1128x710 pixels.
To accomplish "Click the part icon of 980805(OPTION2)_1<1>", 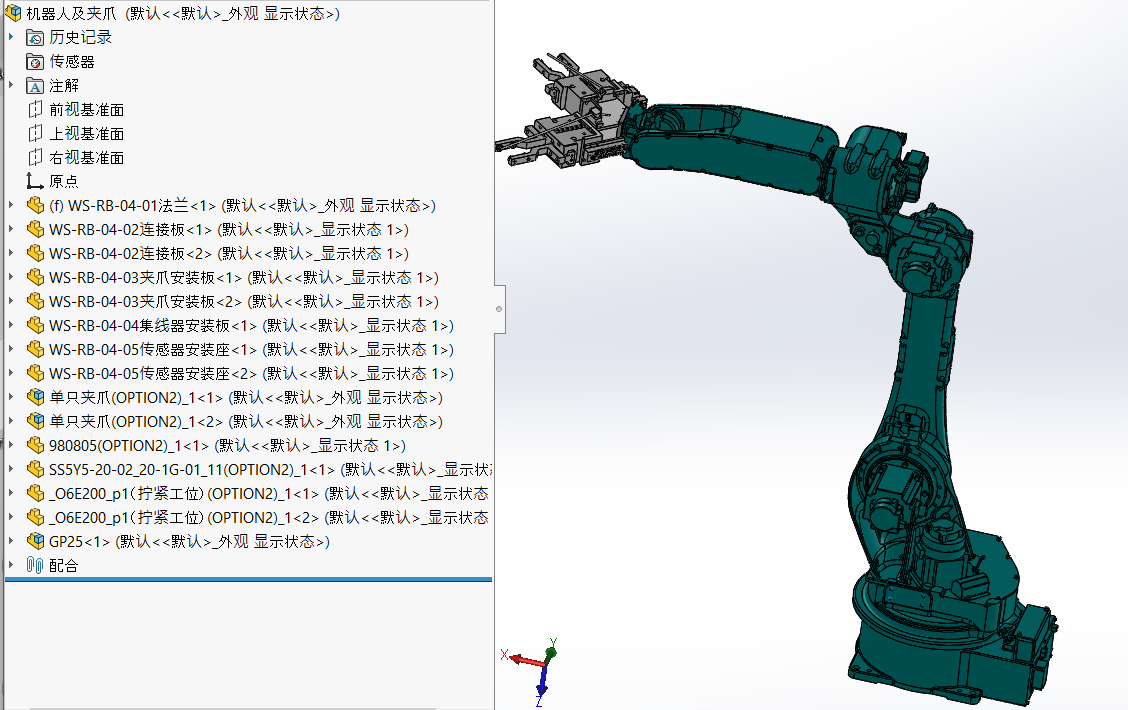I will pos(35,445).
